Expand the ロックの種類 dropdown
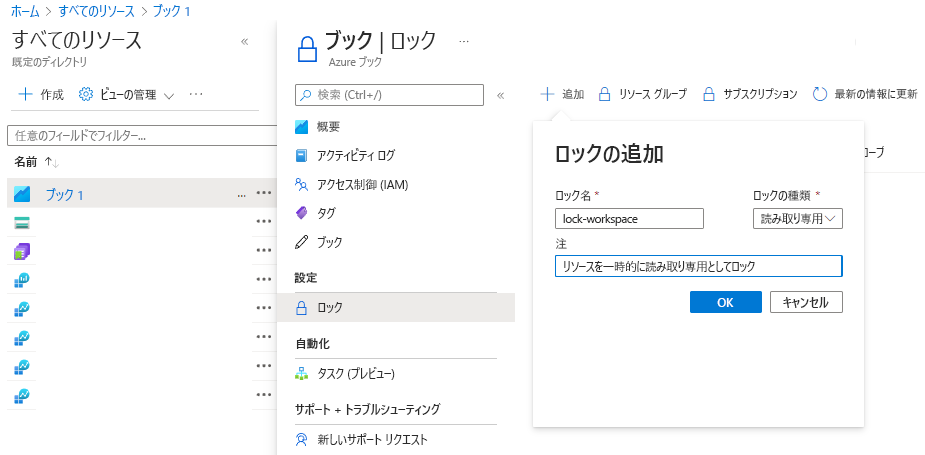925x455 pixels. [x=797, y=218]
